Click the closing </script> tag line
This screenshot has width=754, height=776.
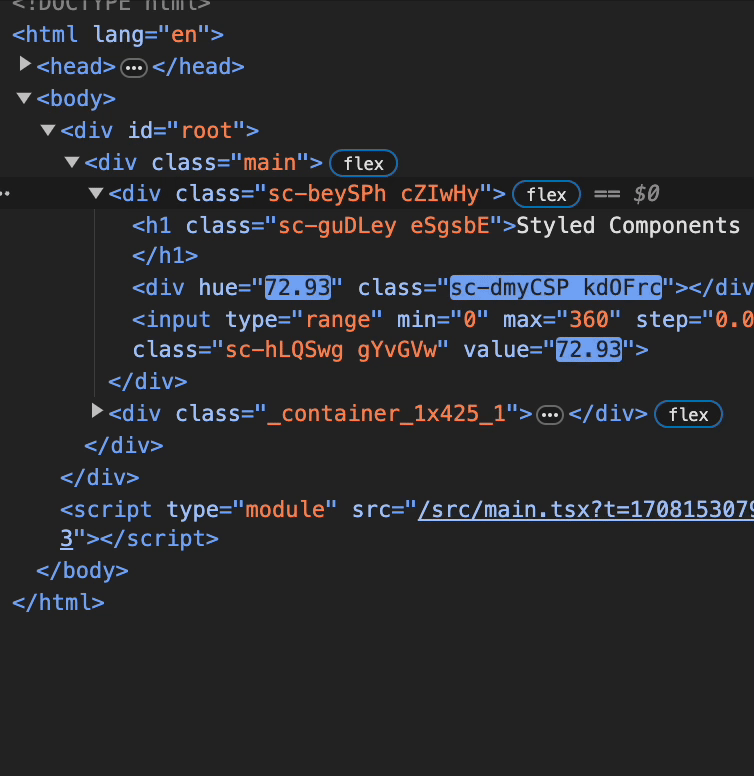(x=140, y=538)
